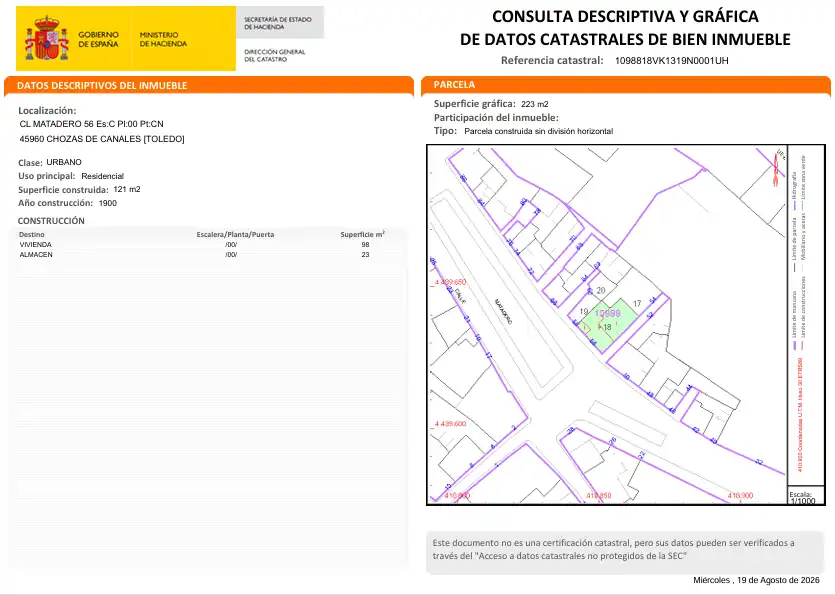Click parcel number 17 on the map
The height and width of the screenshot is (595, 835).
pyautogui.click(x=637, y=304)
